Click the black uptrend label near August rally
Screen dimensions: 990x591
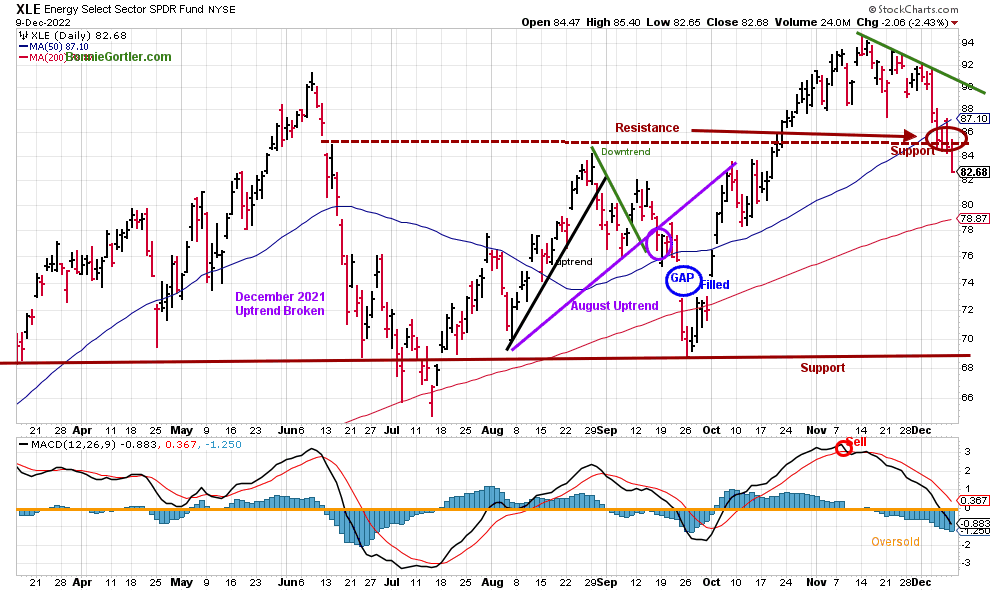pyautogui.click(x=573, y=261)
